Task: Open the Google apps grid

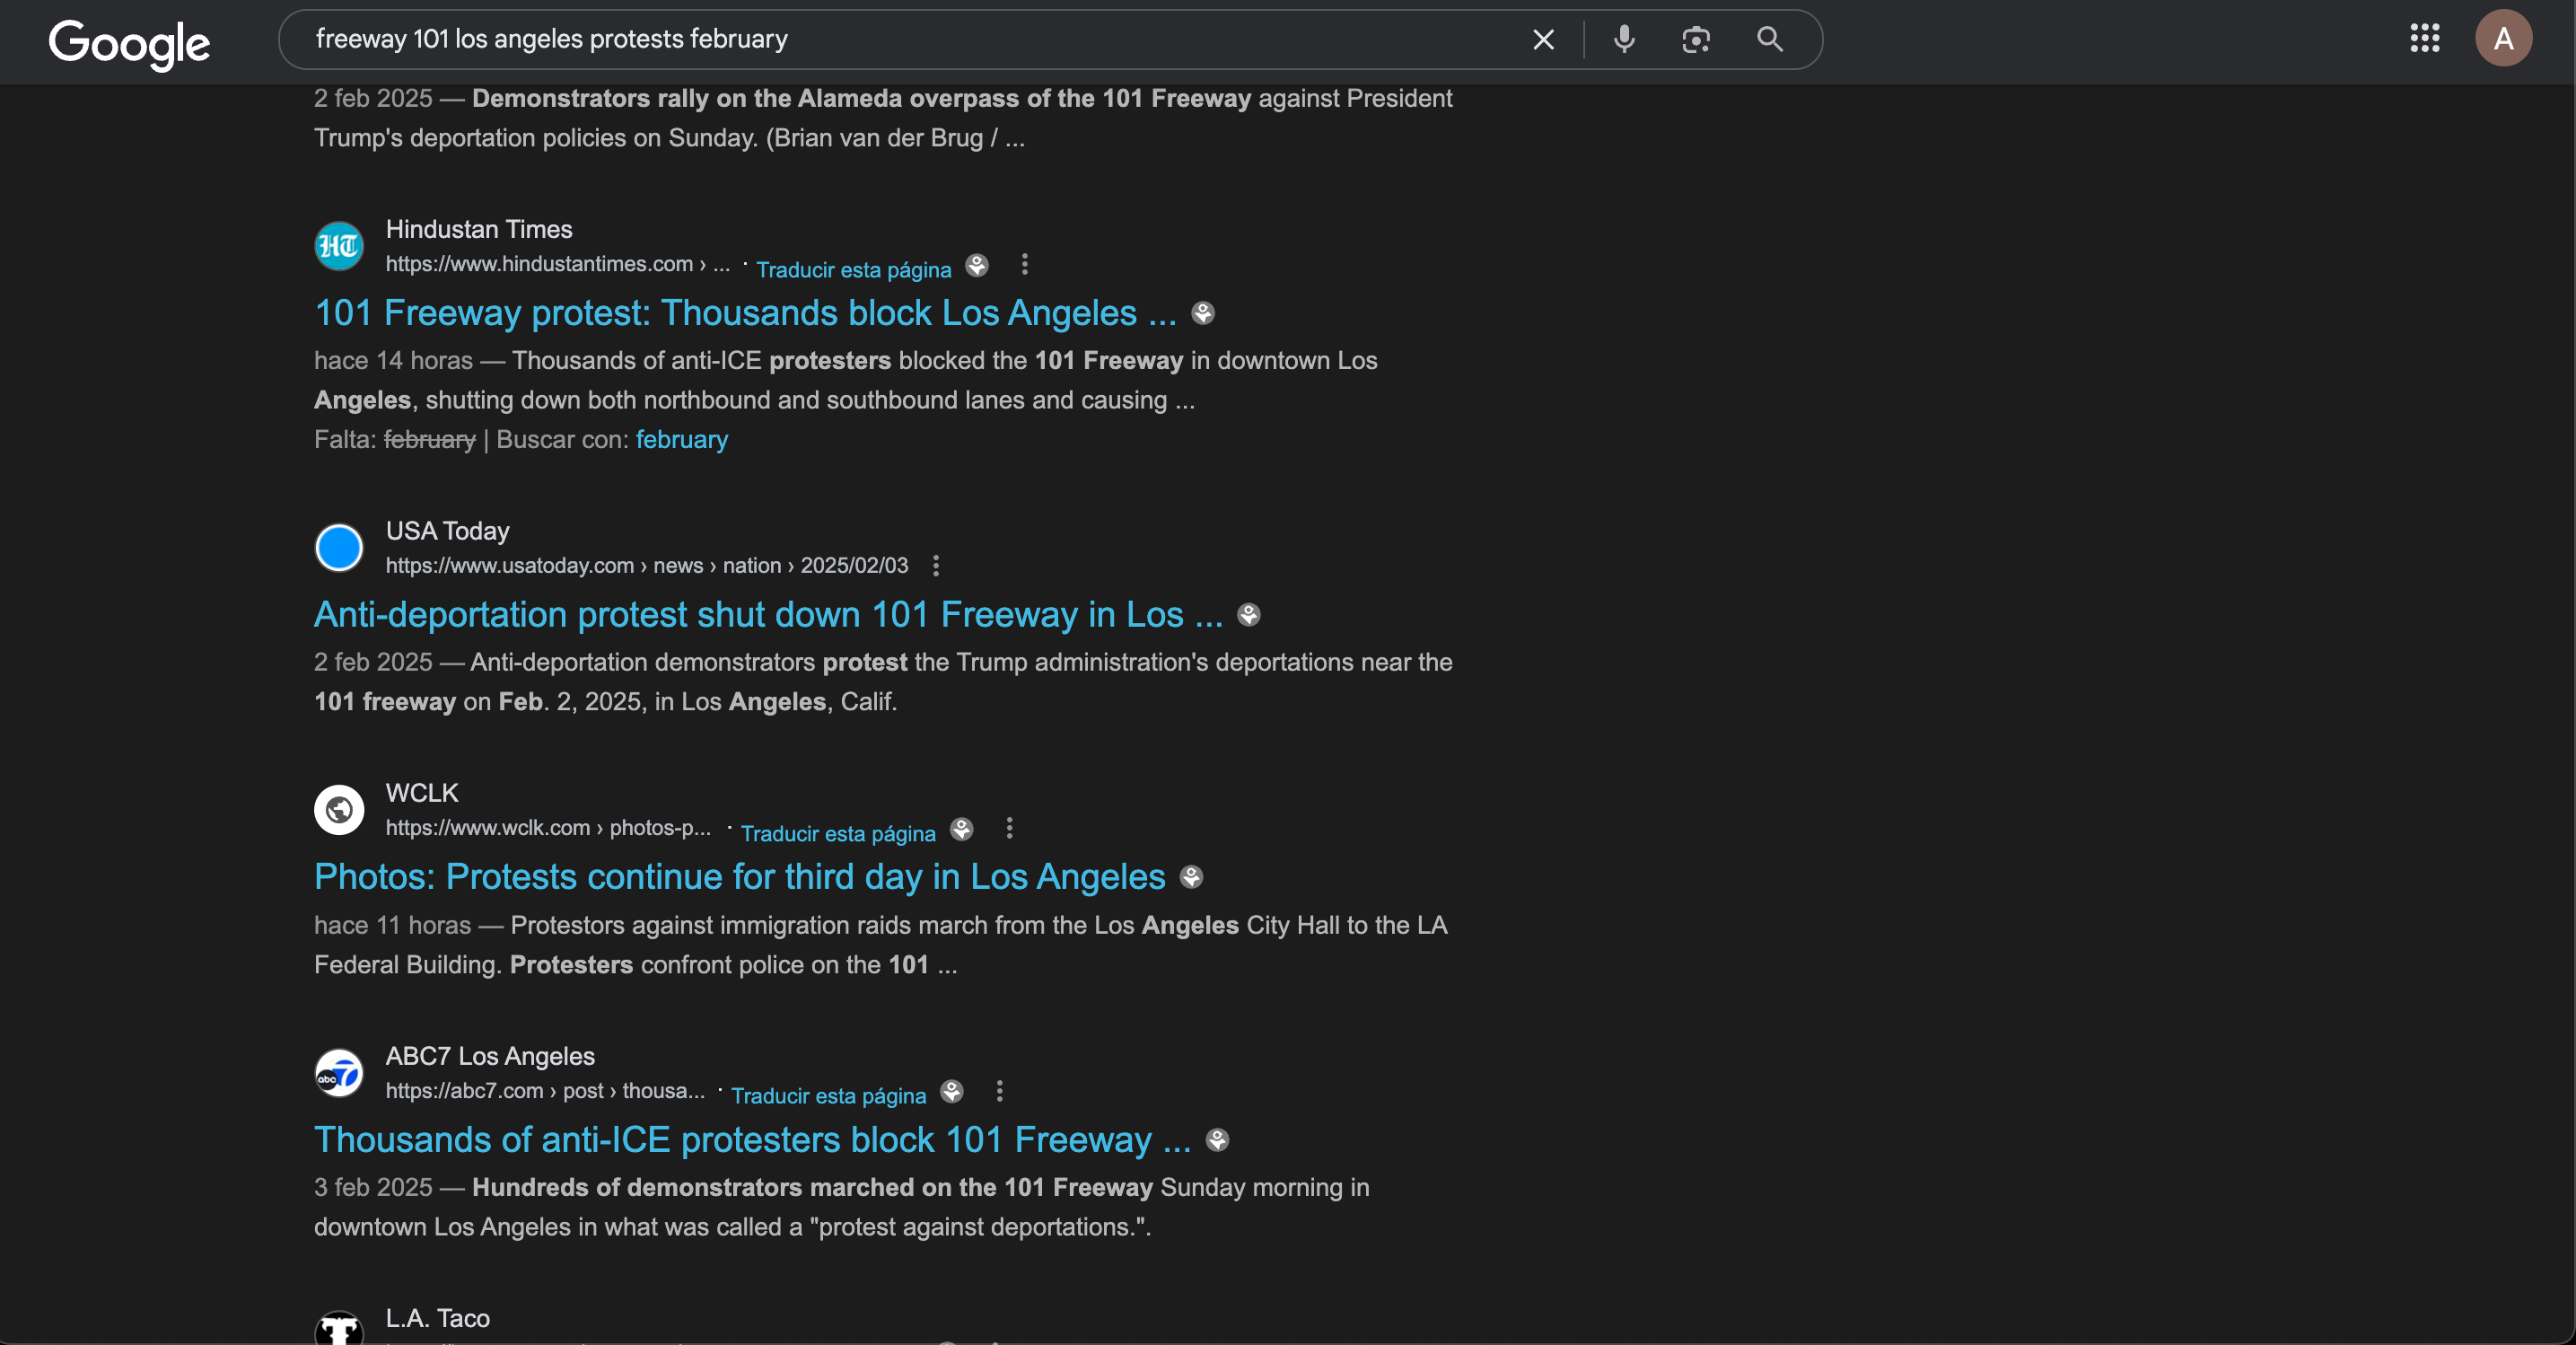Action: pos(2424,39)
